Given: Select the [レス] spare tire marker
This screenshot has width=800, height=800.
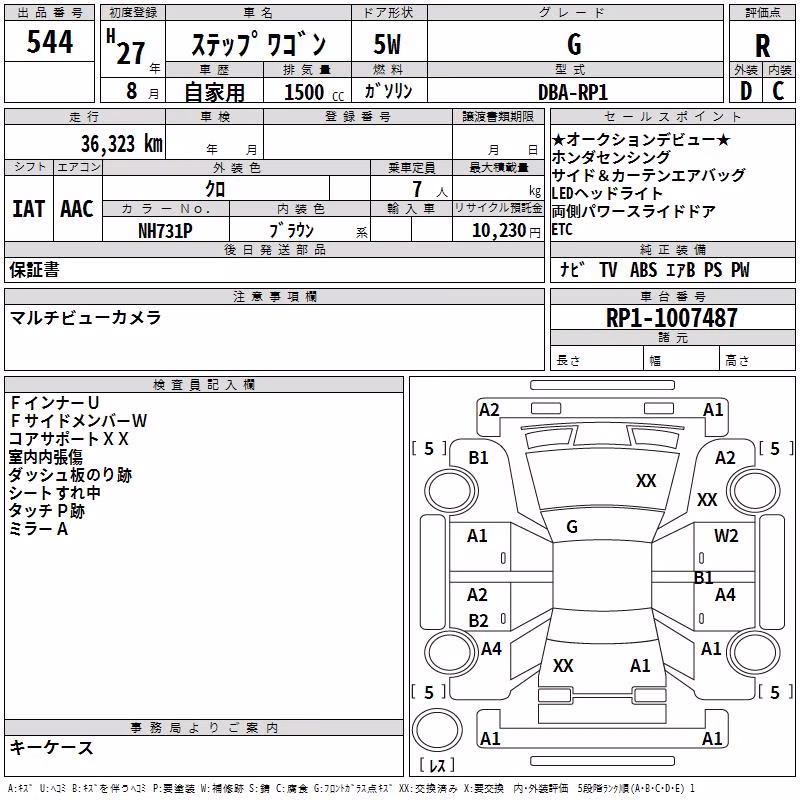Looking at the screenshot, I should pos(437,764).
